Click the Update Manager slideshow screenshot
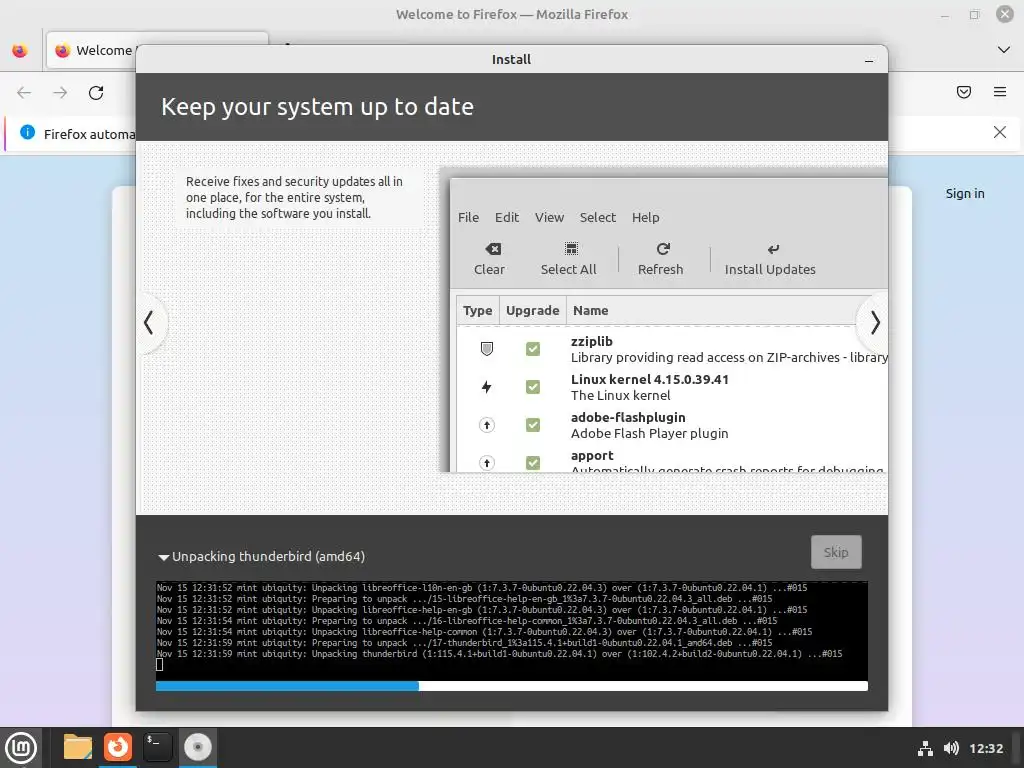Screen dimensions: 1024x768 [x=664, y=320]
